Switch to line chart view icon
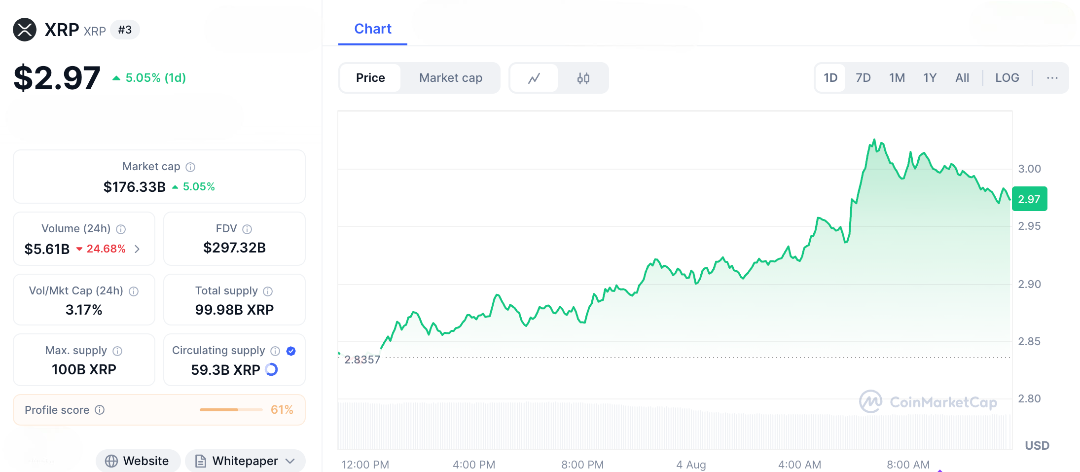The height and width of the screenshot is (472, 1080). 534,78
